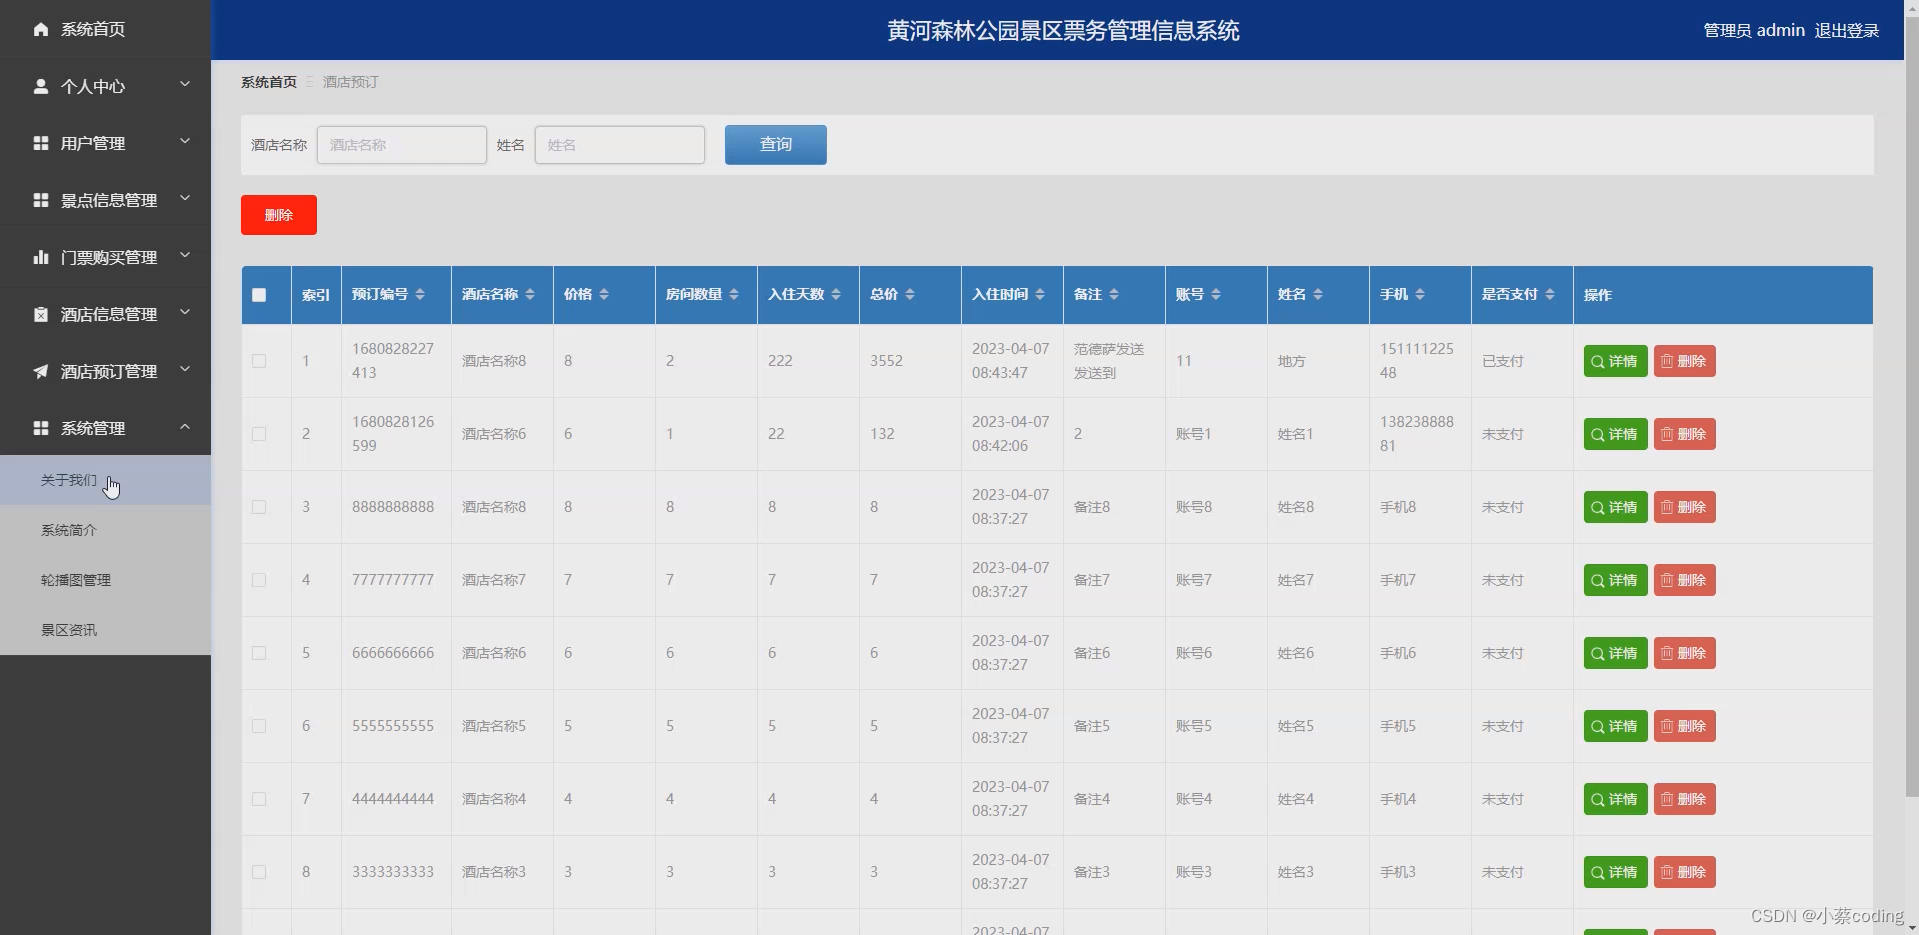Click the scrollbar down arrow
Viewport: 1919px width, 935px height.
pyautogui.click(x=1911, y=927)
